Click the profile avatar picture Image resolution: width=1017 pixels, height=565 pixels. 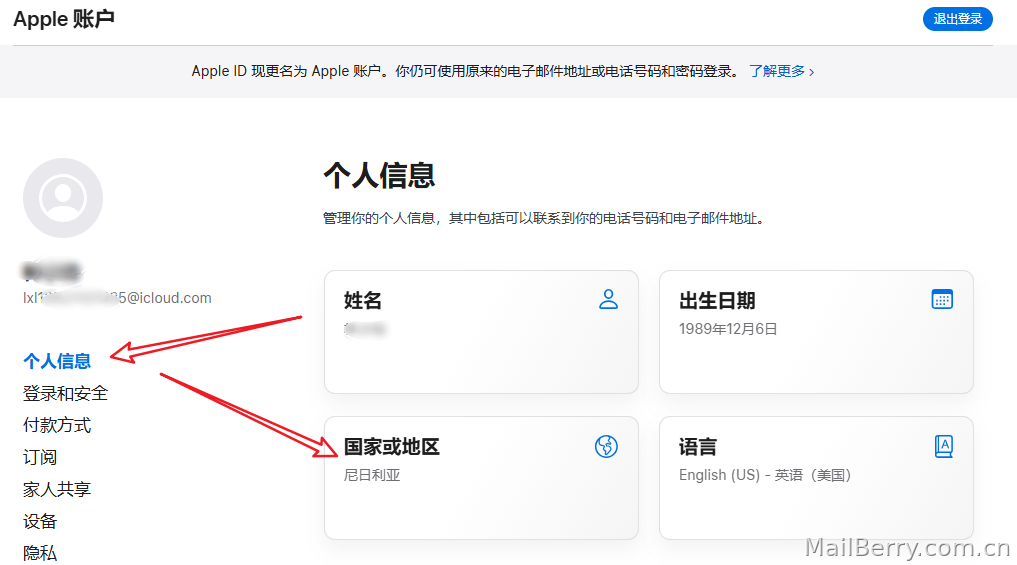[x=63, y=198]
